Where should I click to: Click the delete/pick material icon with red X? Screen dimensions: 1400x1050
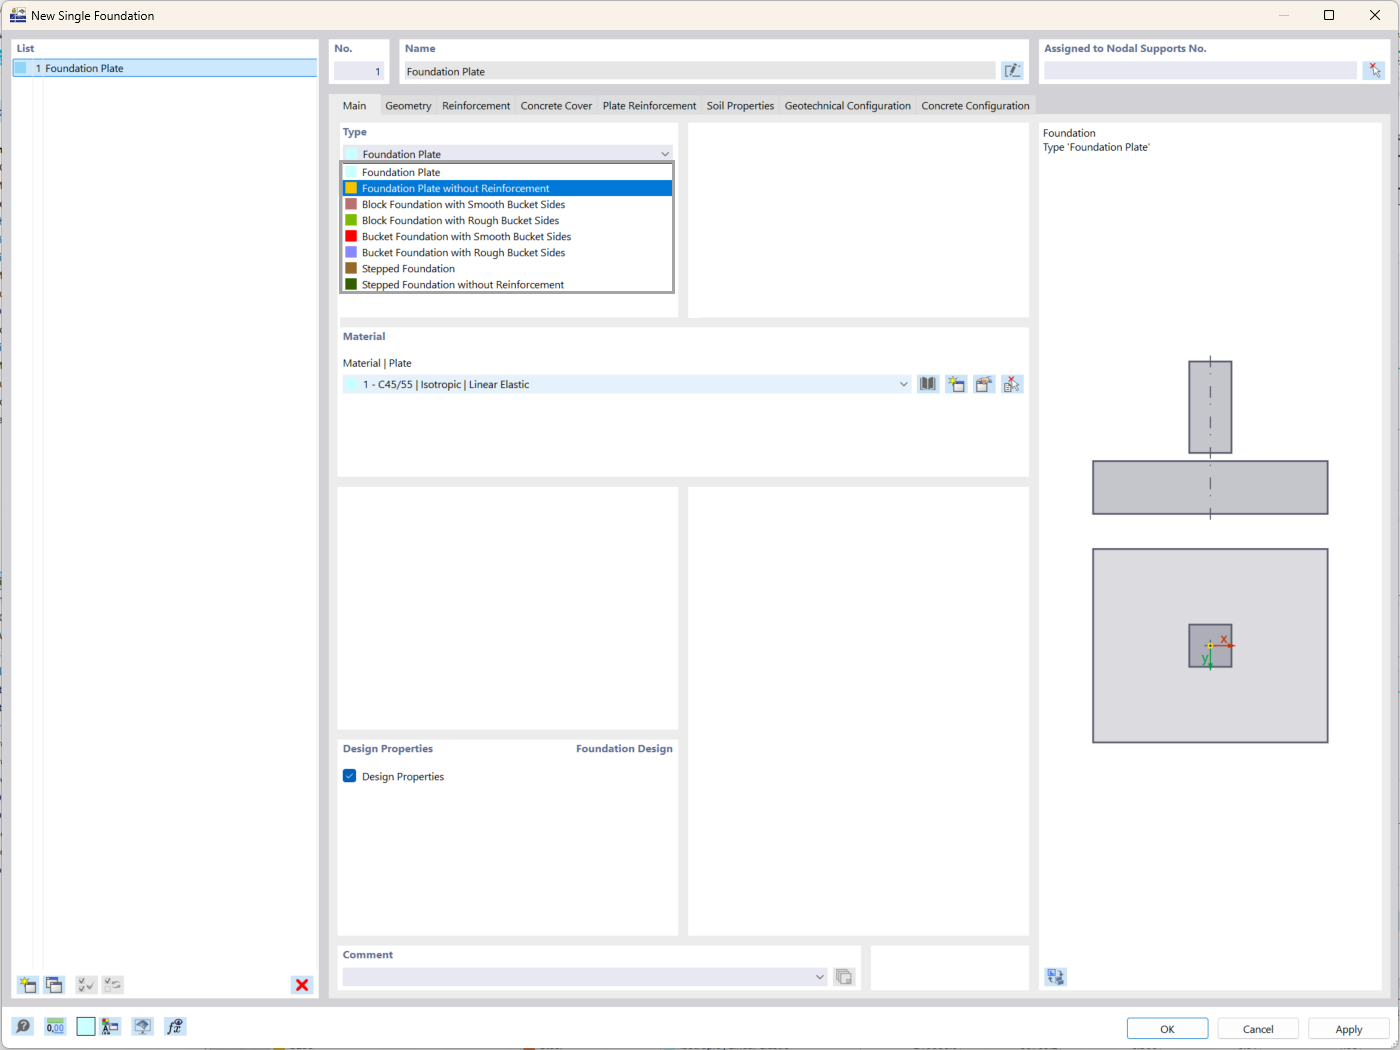point(1012,384)
